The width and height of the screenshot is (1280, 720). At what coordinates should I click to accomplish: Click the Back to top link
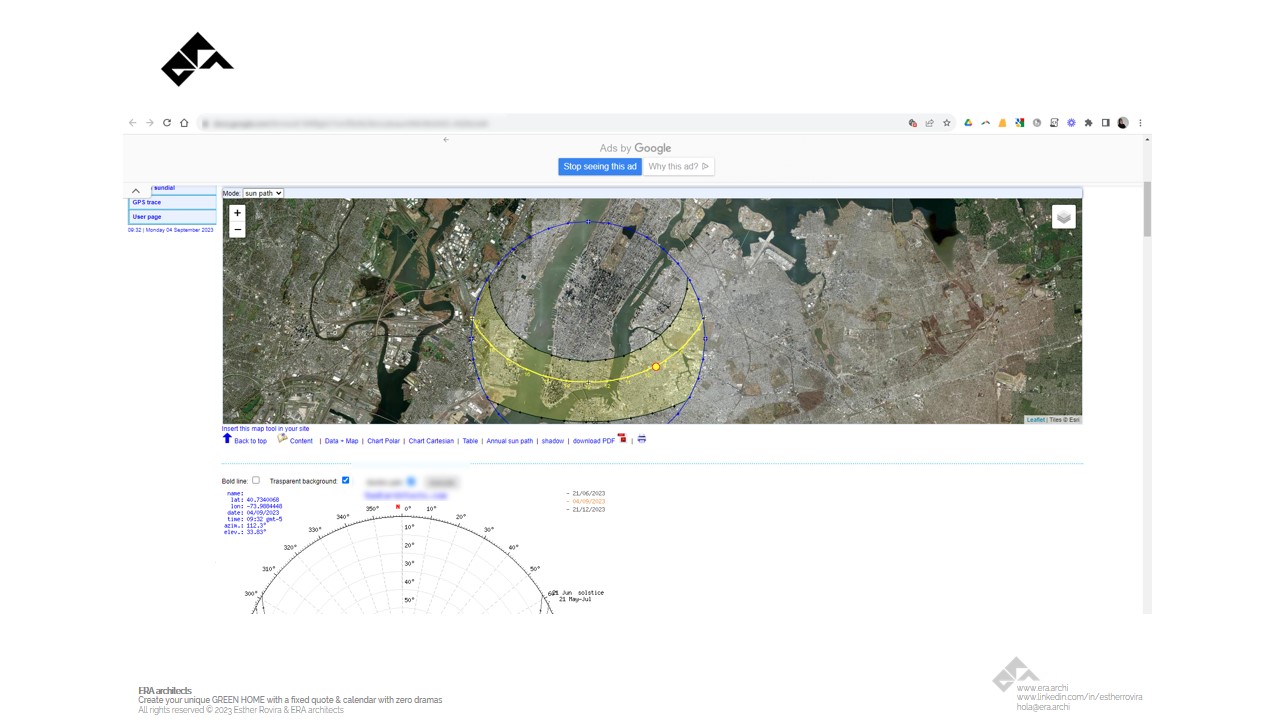pyautogui.click(x=250, y=441)
